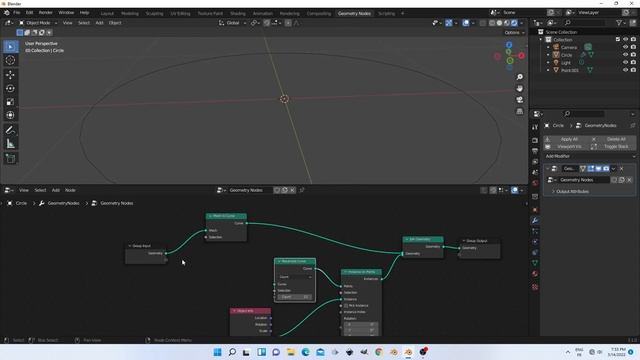The image size is (640, 360).
Task: Open the Window menu
Action: tap(66, 13)
